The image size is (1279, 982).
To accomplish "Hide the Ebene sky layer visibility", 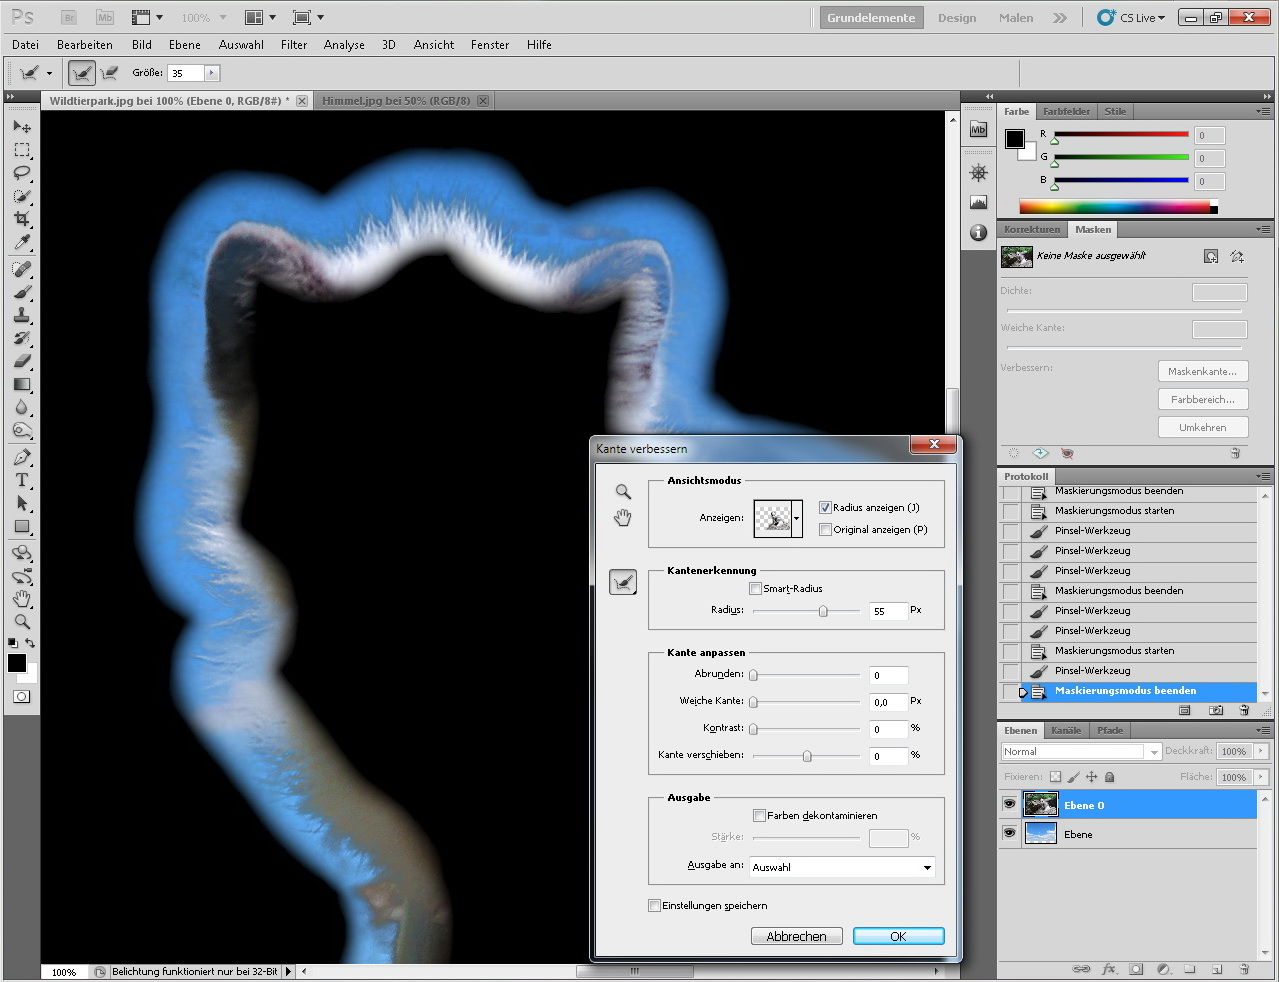I will pos(1009,834).
